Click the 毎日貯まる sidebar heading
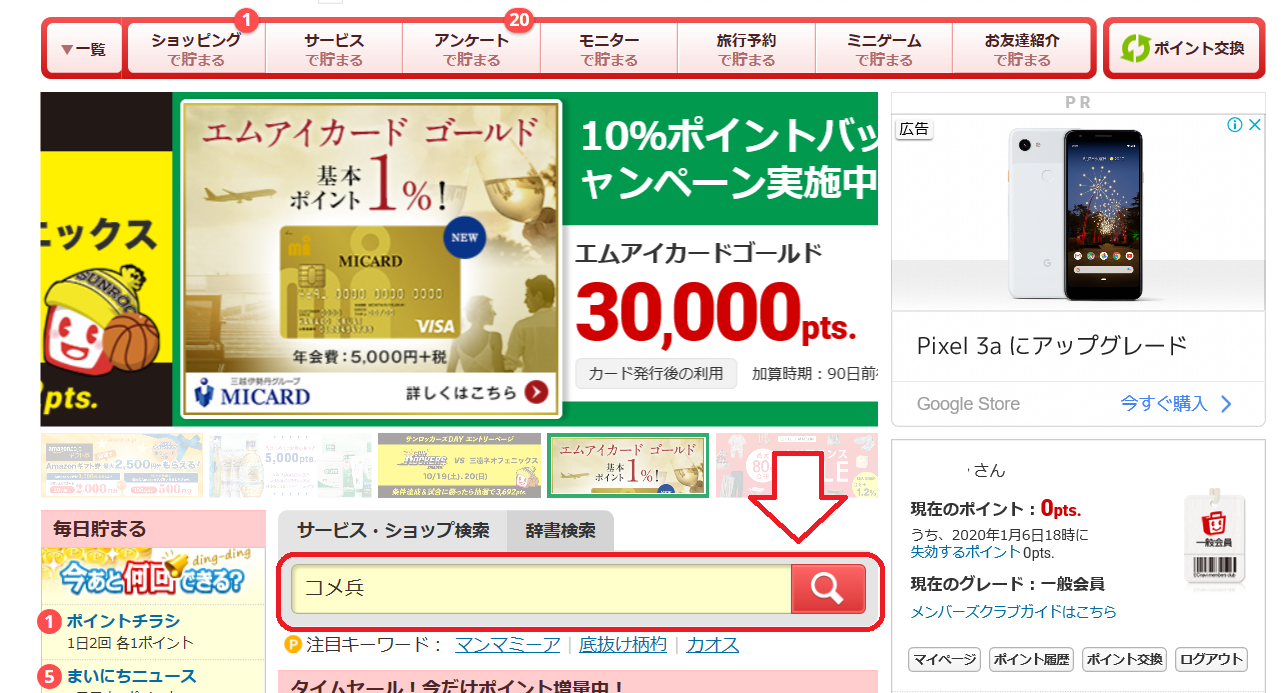The width and height of the screenshot is (1287, 693). pos(100,528)
